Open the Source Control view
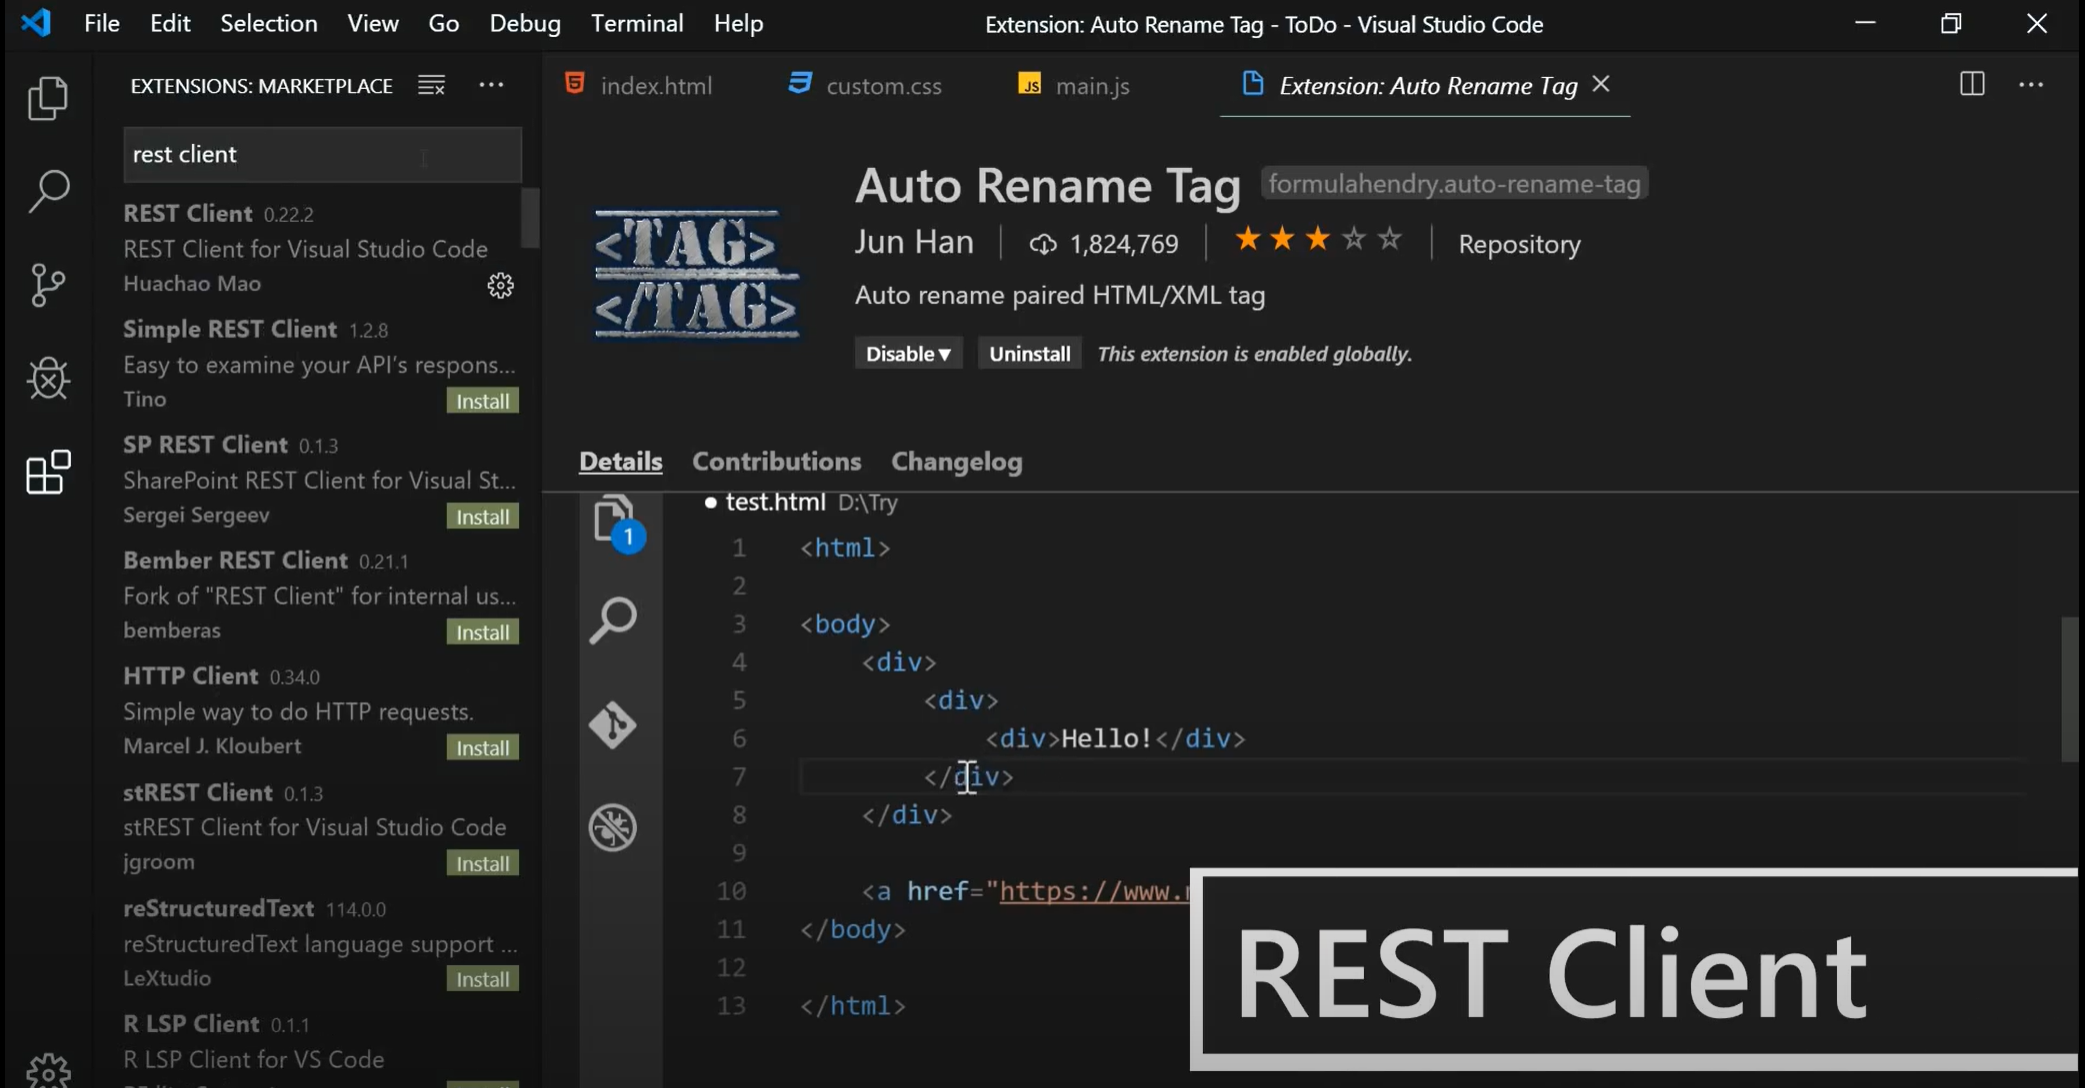Viewport: 2085px width, 1088px height. tap(47, 285)
